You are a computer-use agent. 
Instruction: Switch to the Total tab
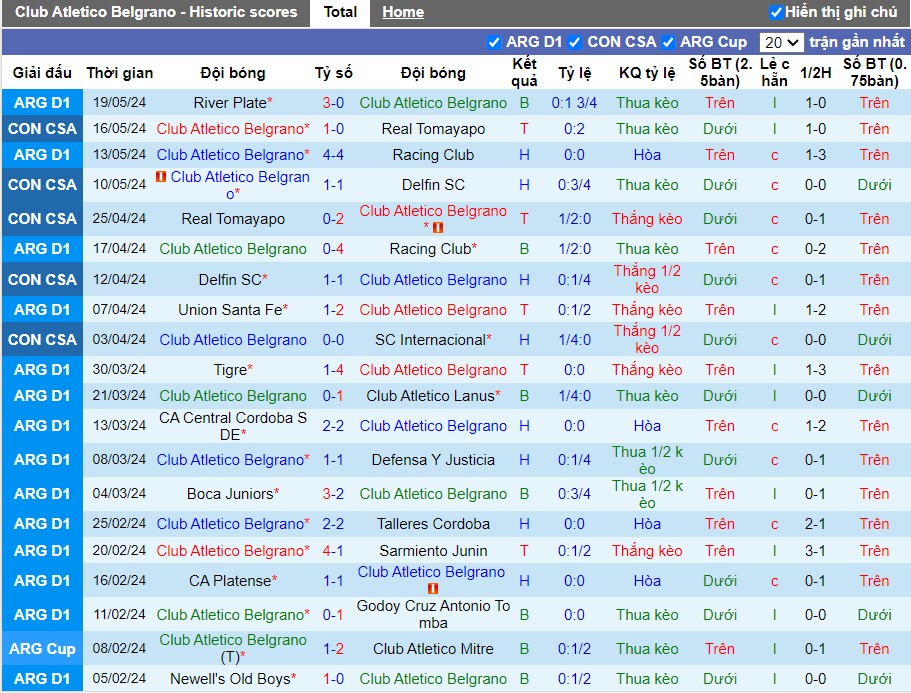point(340,12)
